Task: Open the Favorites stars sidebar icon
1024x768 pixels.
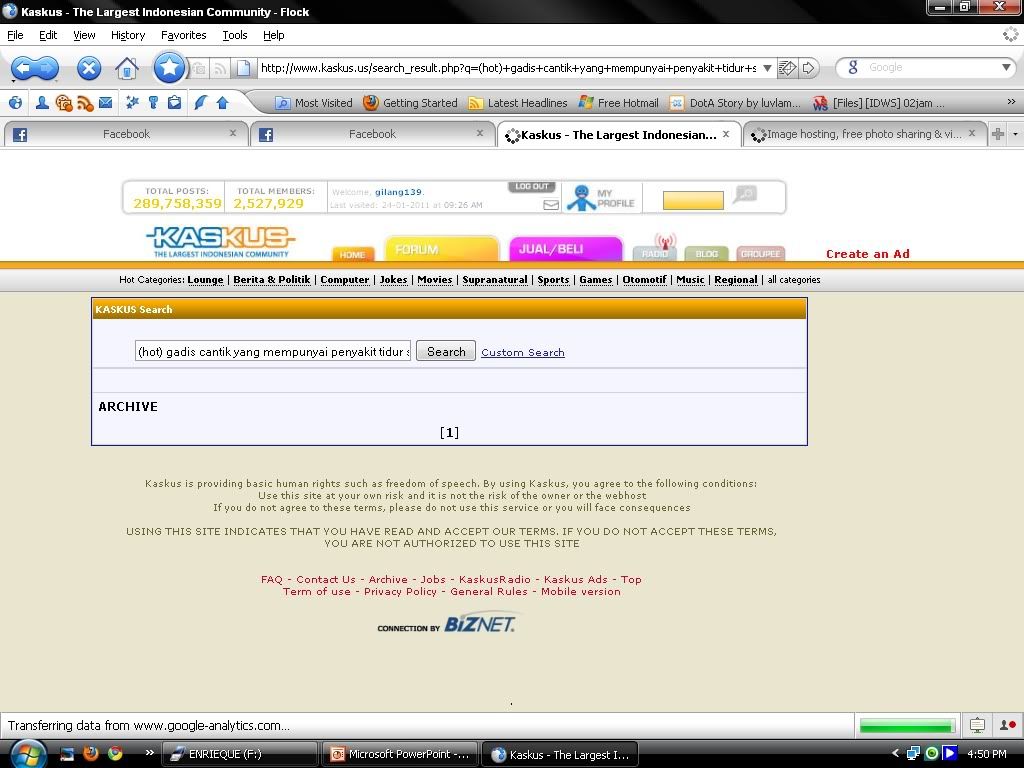Action: [133, 103]
